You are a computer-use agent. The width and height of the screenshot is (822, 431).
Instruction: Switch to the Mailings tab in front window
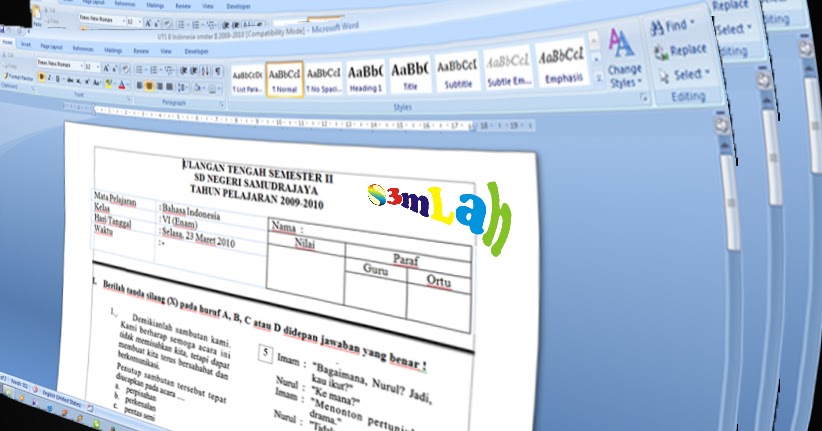[x=113, y=50]
